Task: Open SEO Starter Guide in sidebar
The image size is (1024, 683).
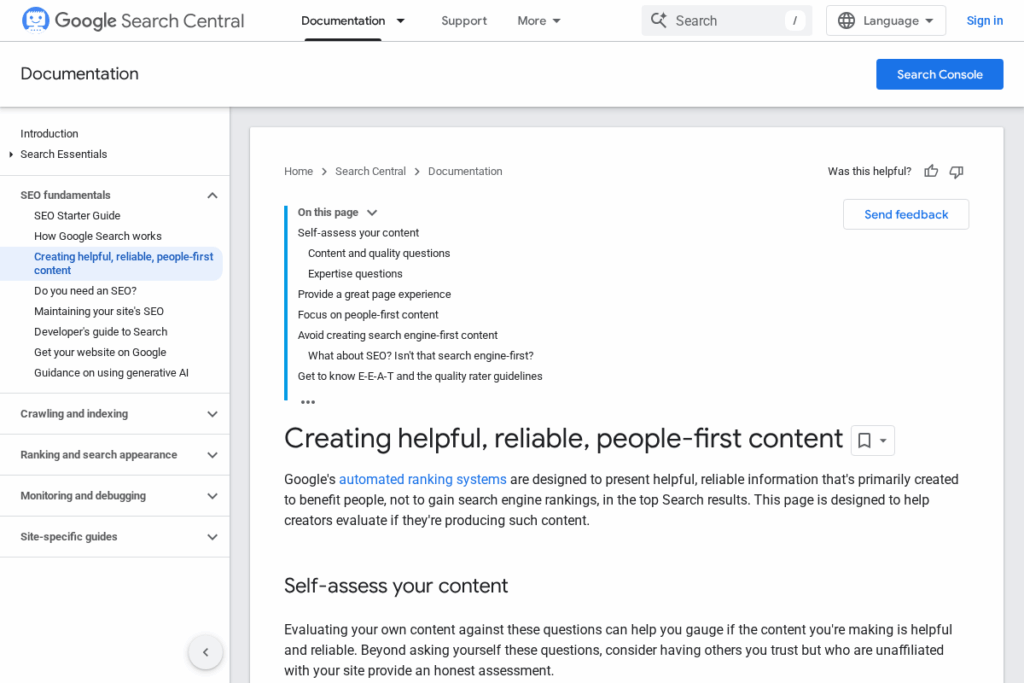Action: point(77,215)
